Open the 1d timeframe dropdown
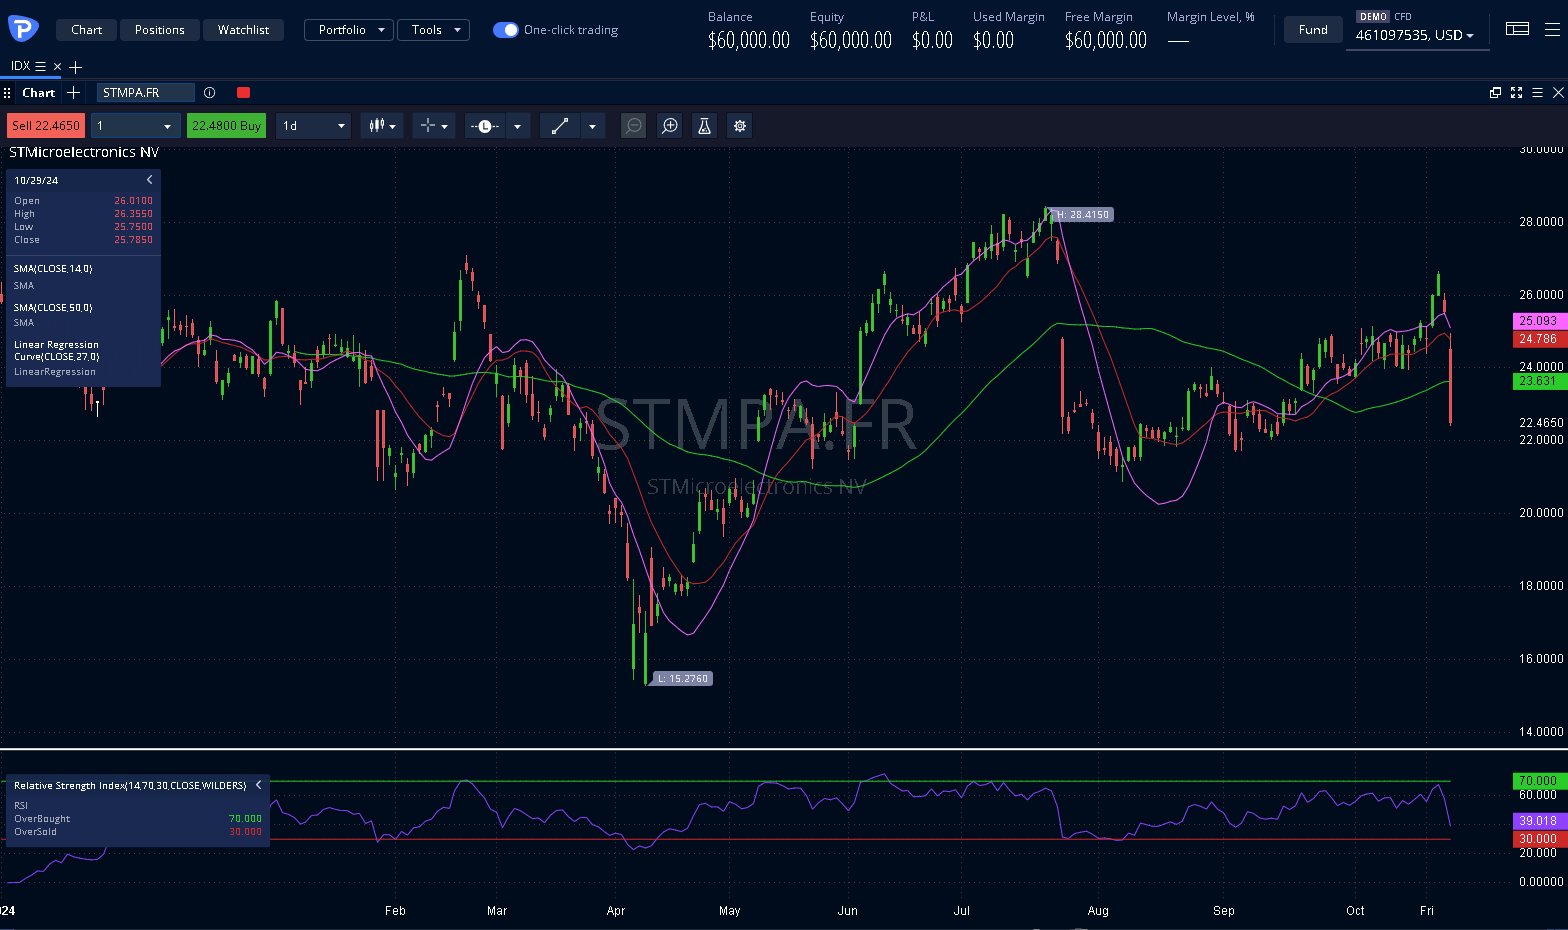 tap(313, 126)
